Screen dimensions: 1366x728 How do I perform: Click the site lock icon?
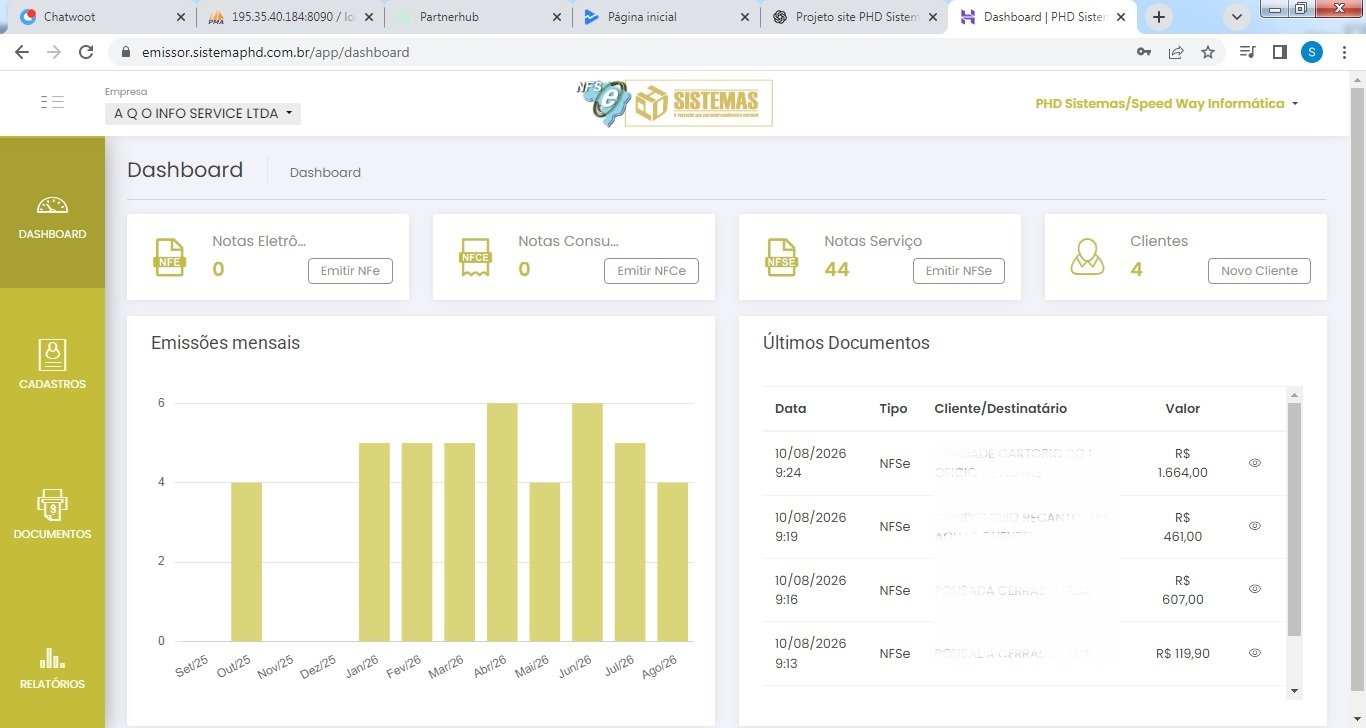(126, 52)
